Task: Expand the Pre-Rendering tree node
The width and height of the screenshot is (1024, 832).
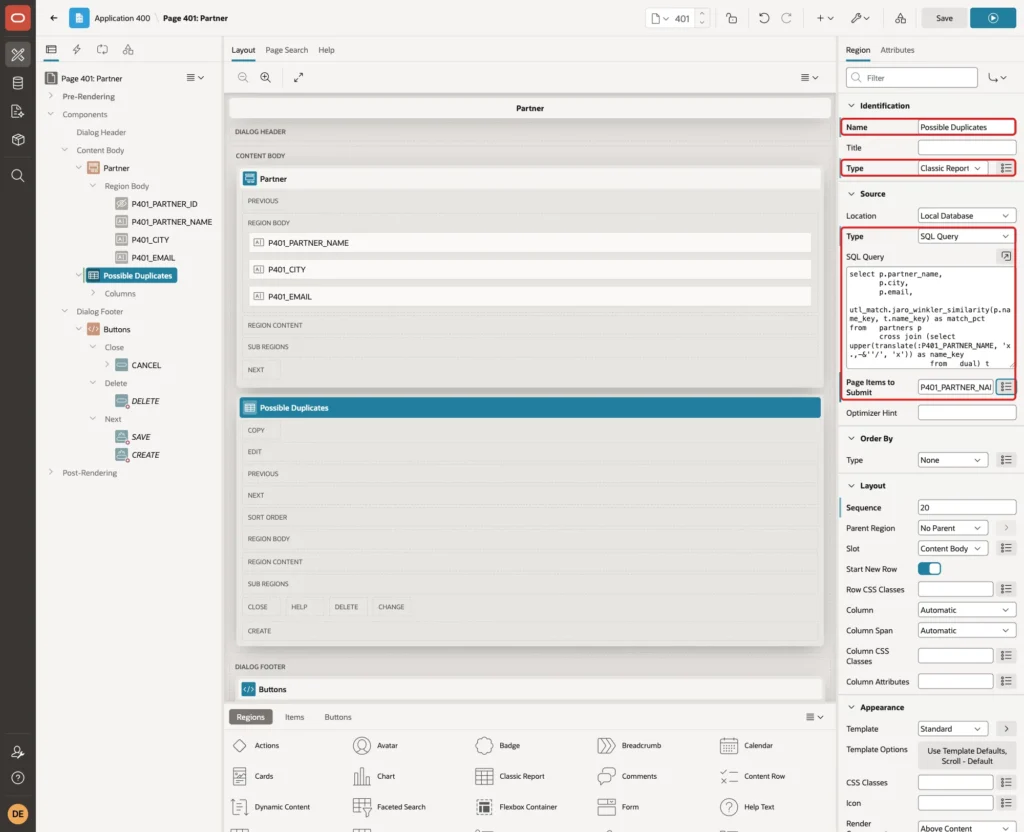Action: coord(50,96)
